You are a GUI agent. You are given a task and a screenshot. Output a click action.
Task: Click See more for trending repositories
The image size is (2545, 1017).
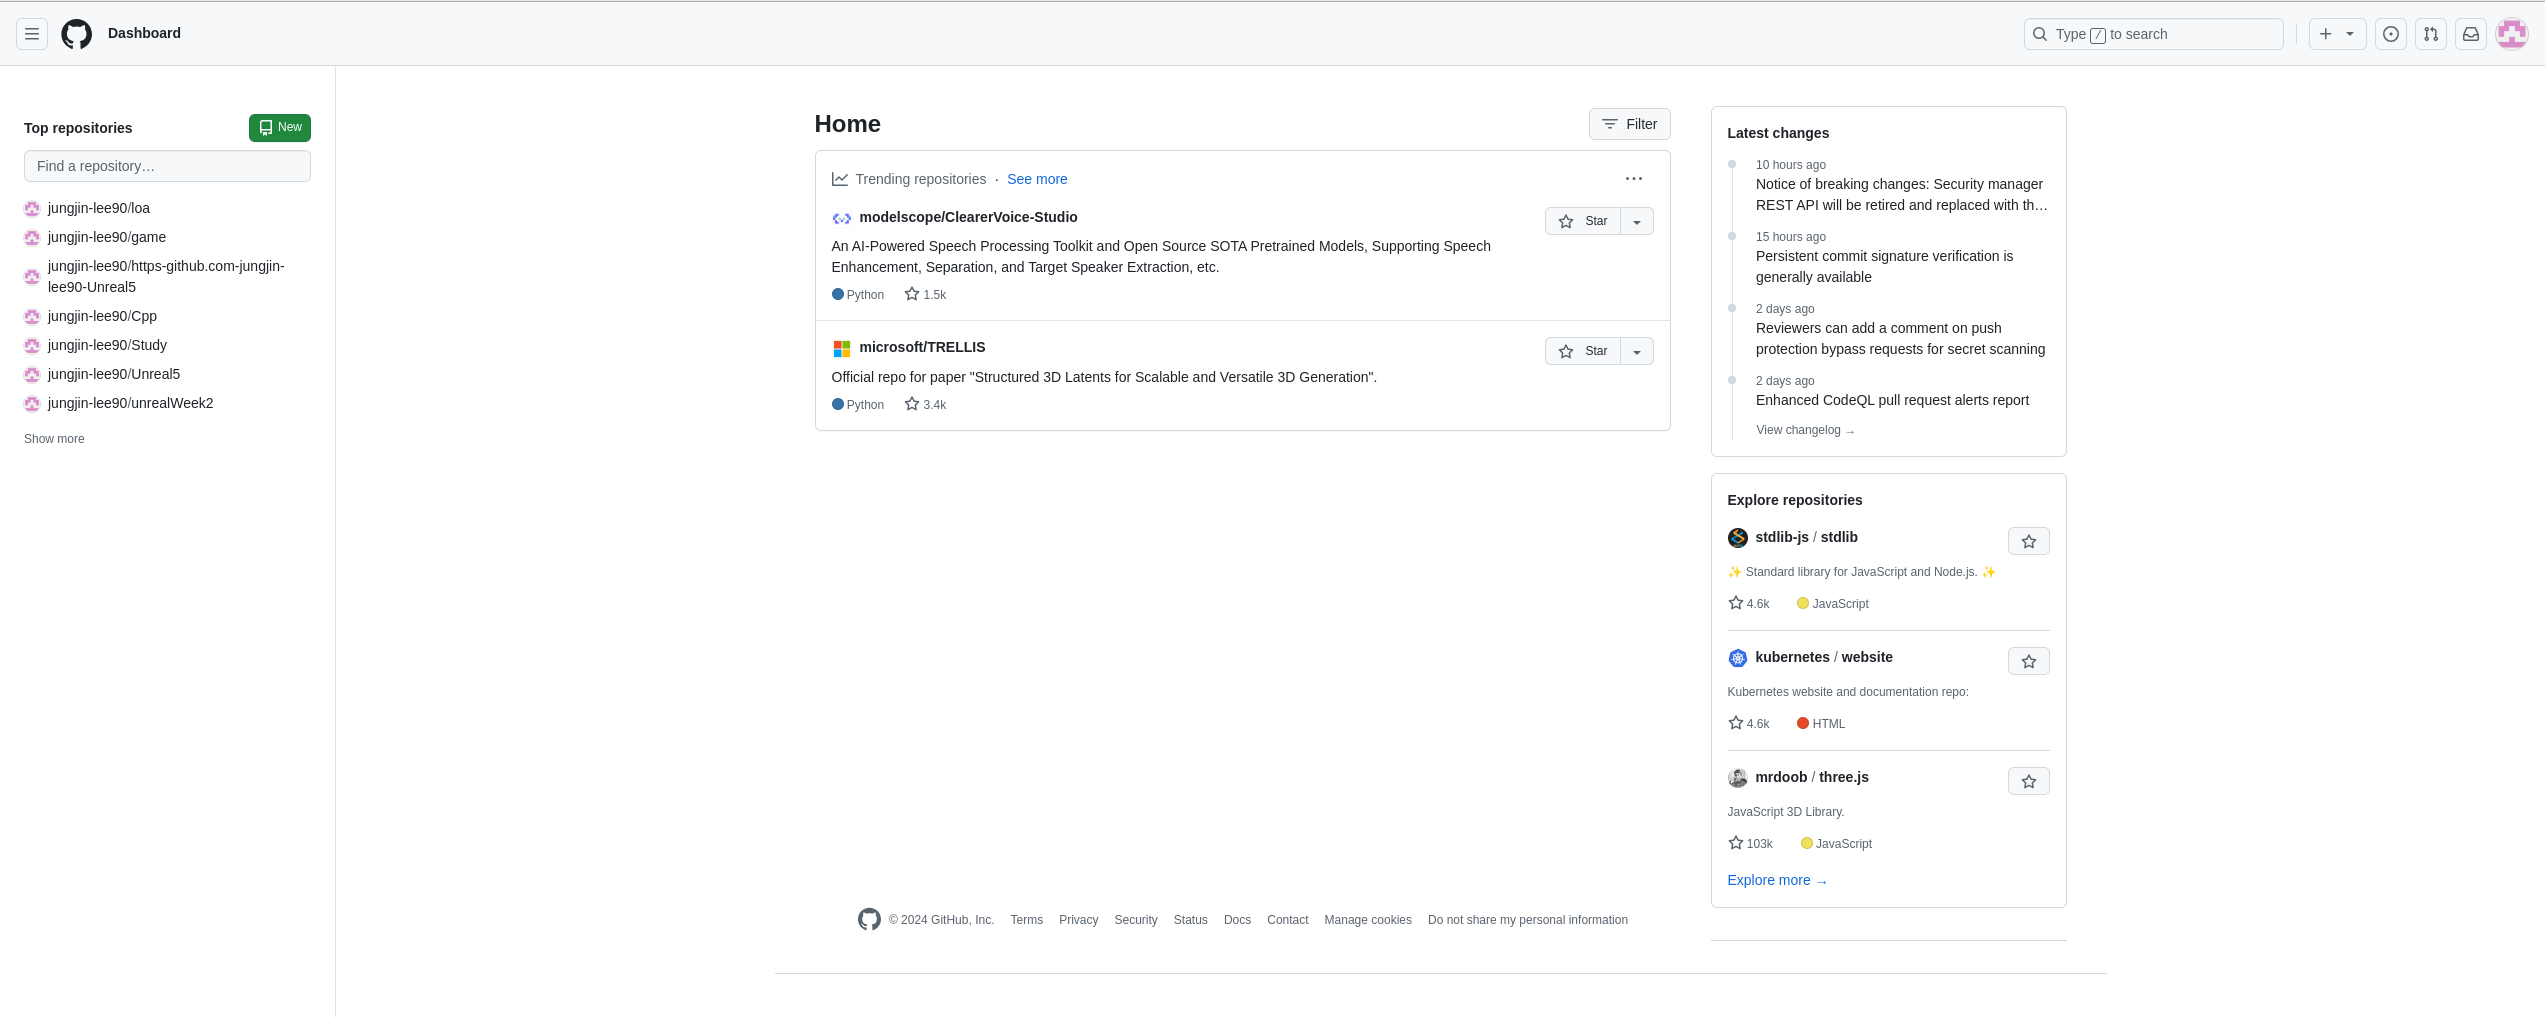coord(1037,179)
